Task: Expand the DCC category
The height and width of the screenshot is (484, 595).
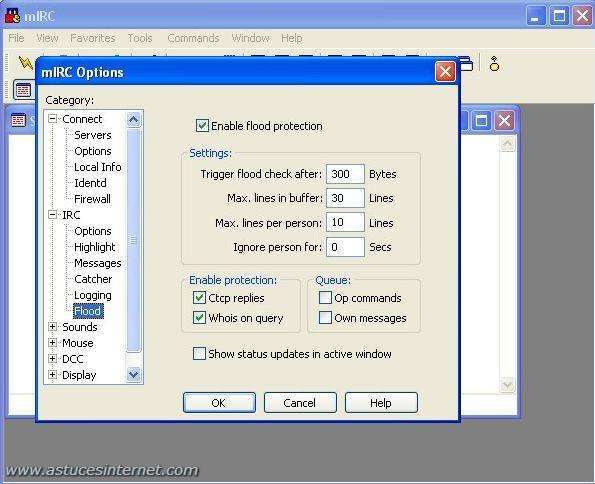Action: coord(53,358)
